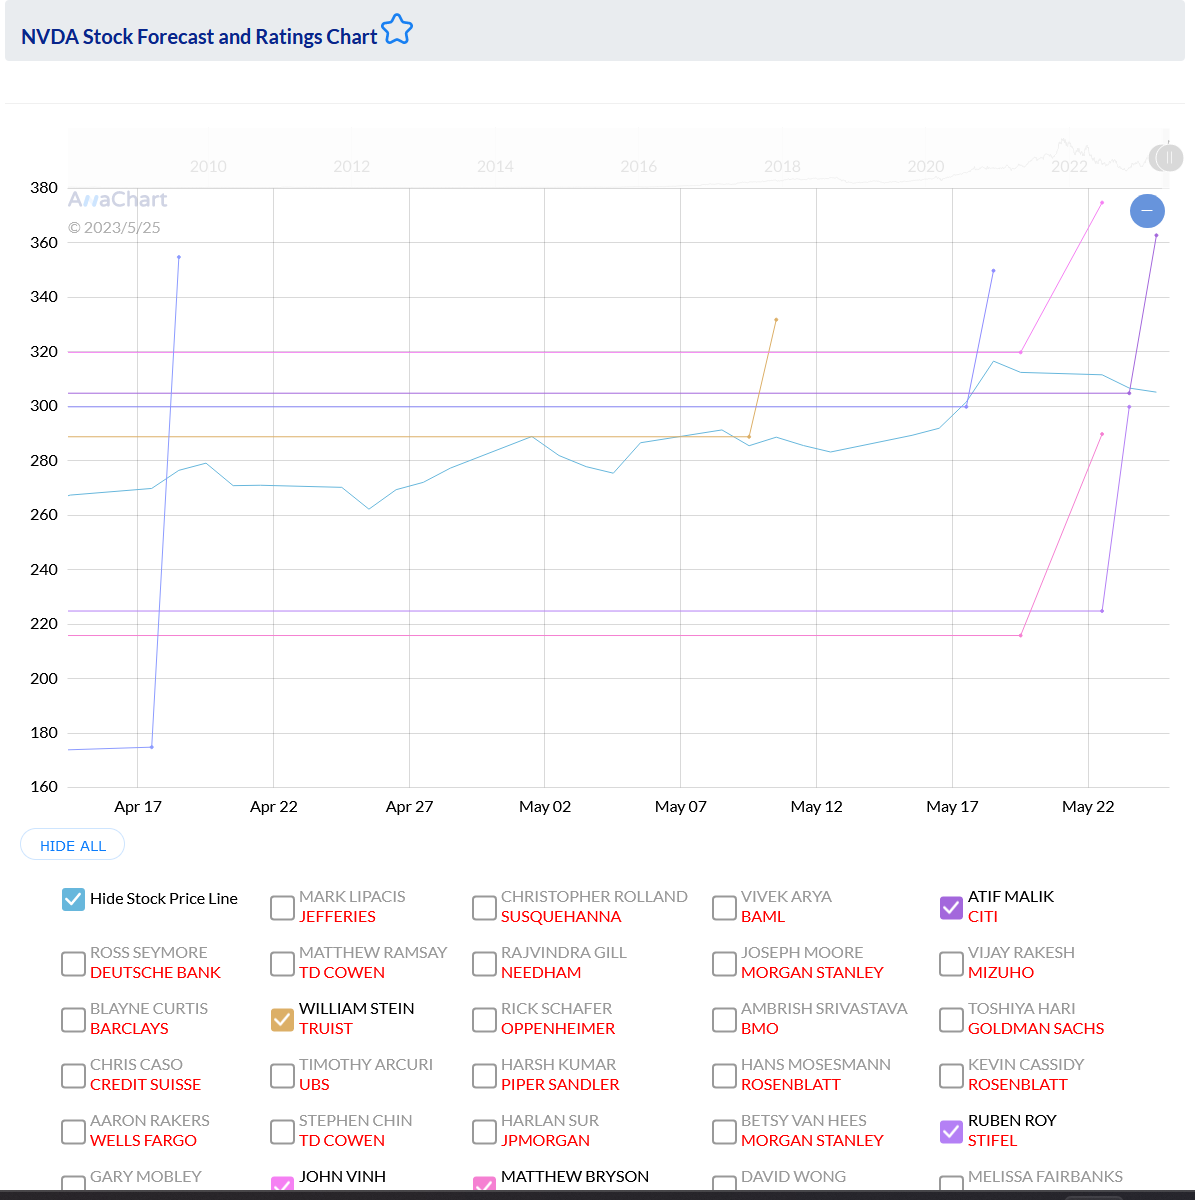Viewport: 1195px width, 1200px height.
Task: Click the JEFFERIES firm label
Action: point(337,916)
